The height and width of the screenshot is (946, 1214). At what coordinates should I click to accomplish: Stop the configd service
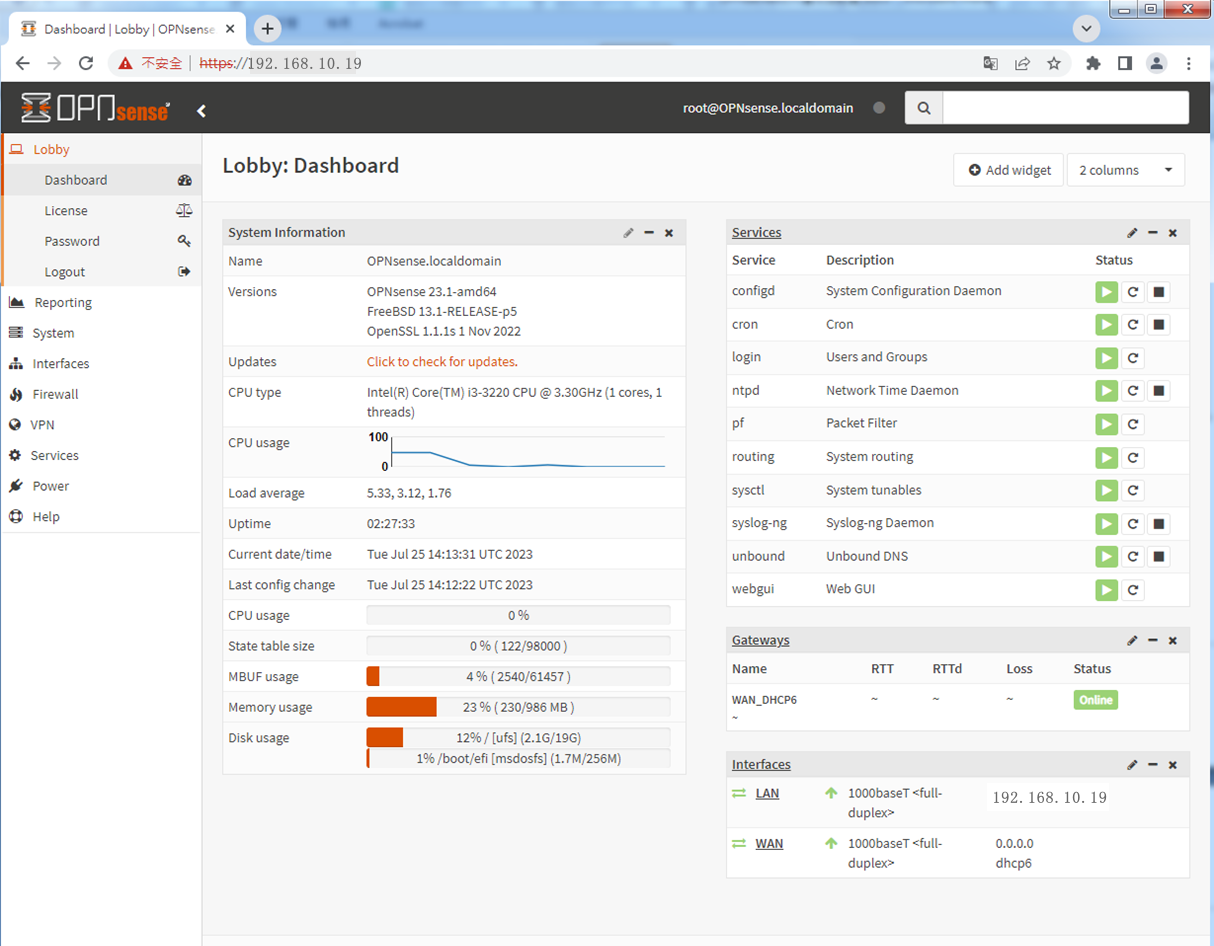pos(1159,292)
